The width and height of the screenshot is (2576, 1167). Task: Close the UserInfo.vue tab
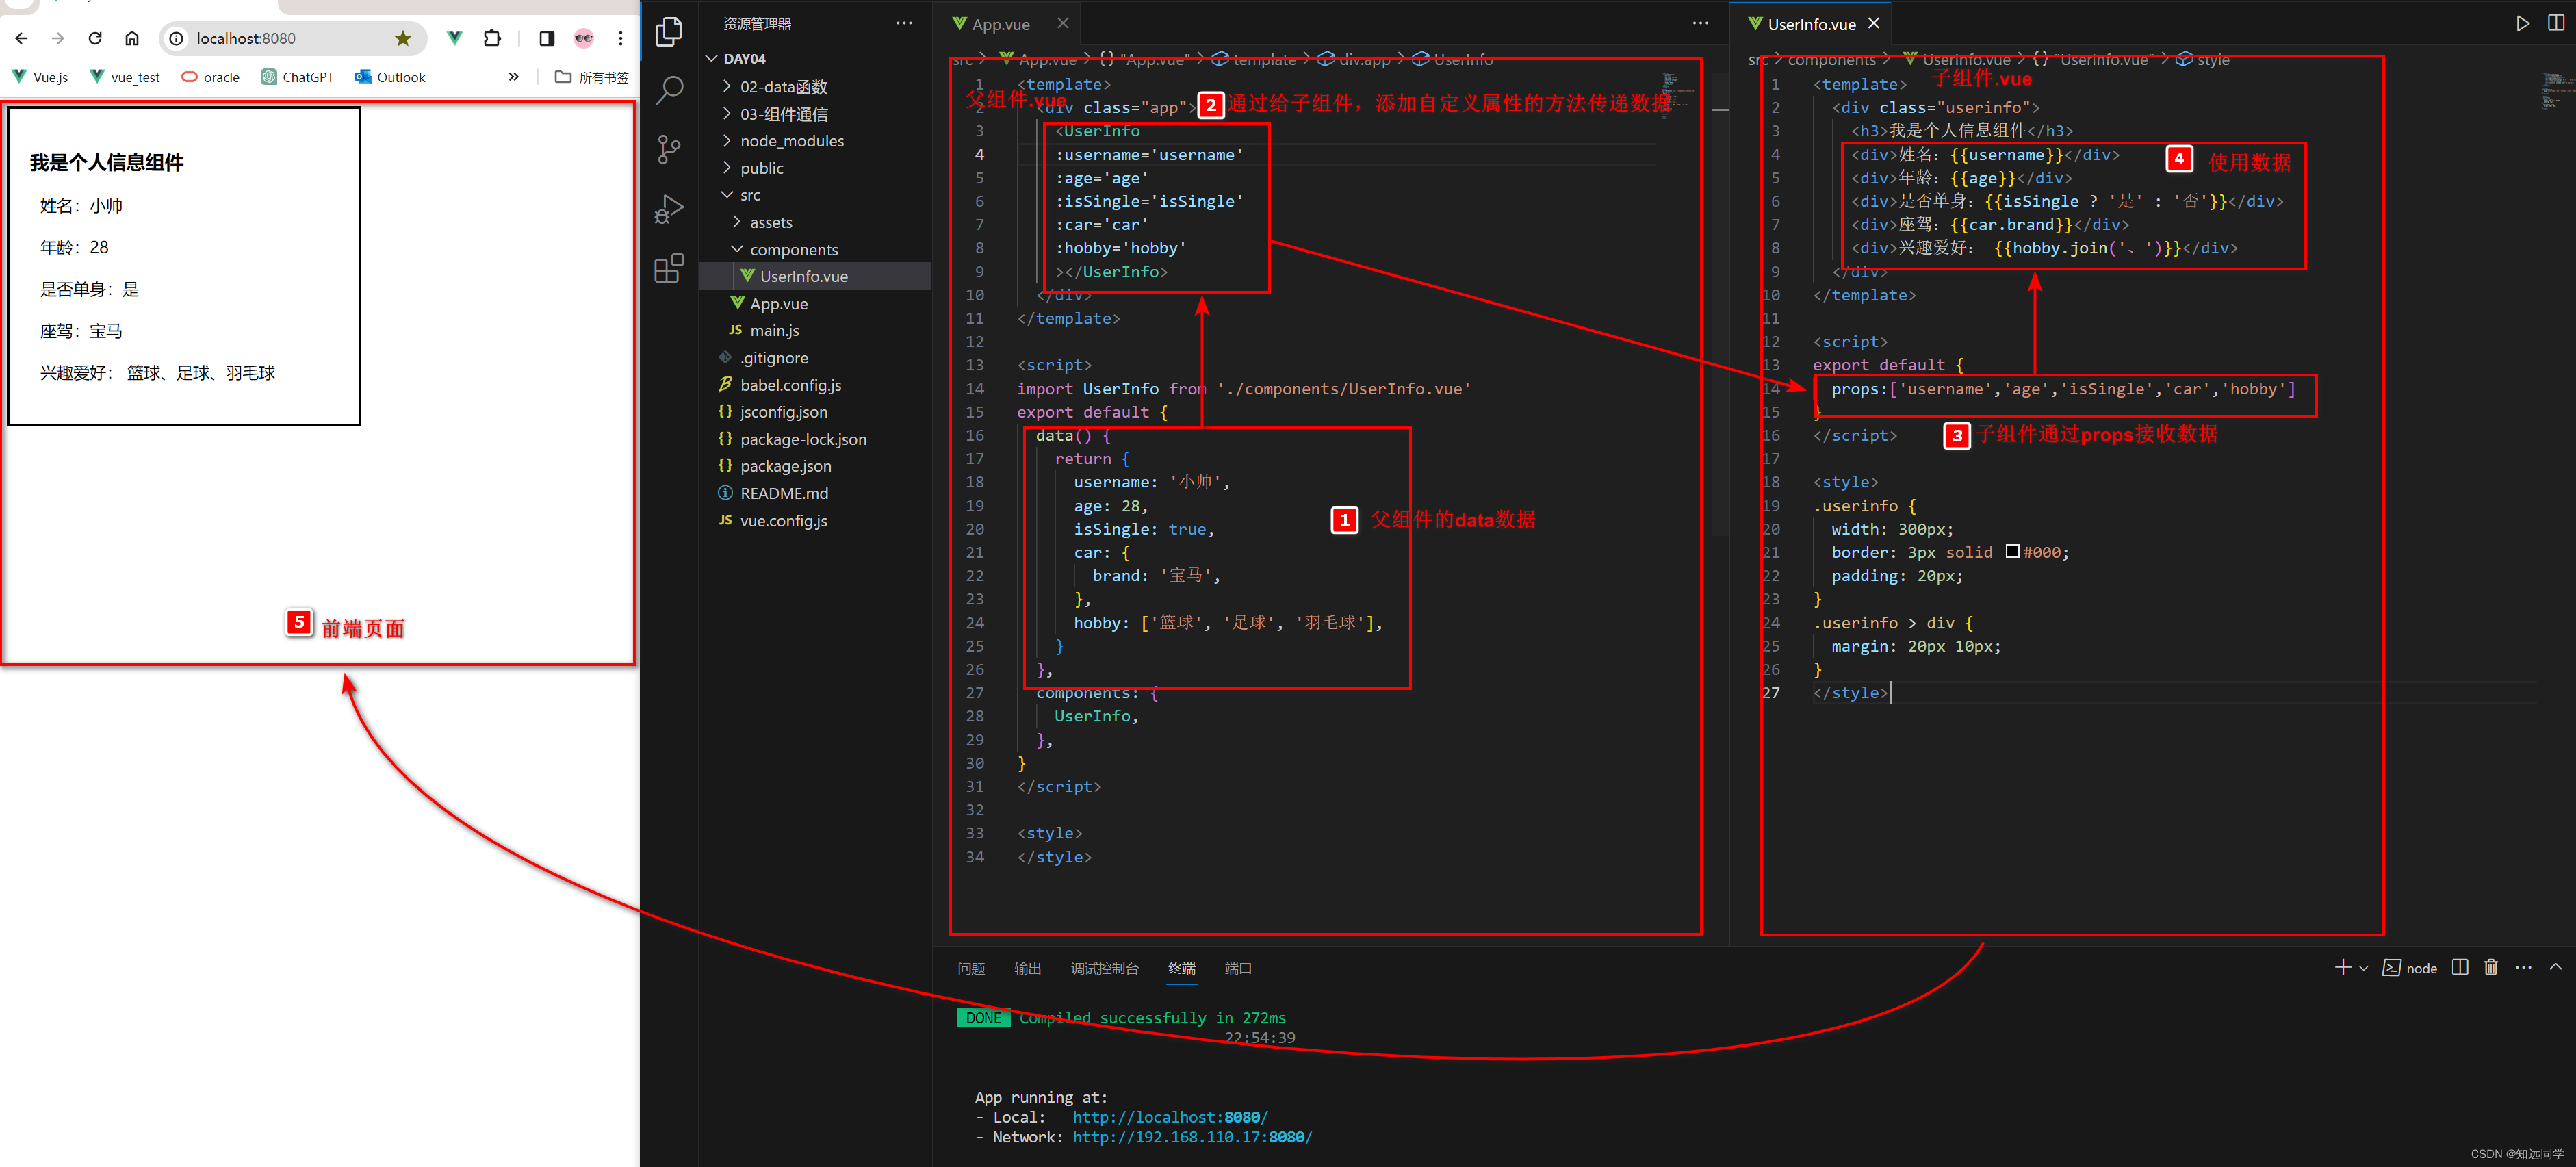(1874, 23)
